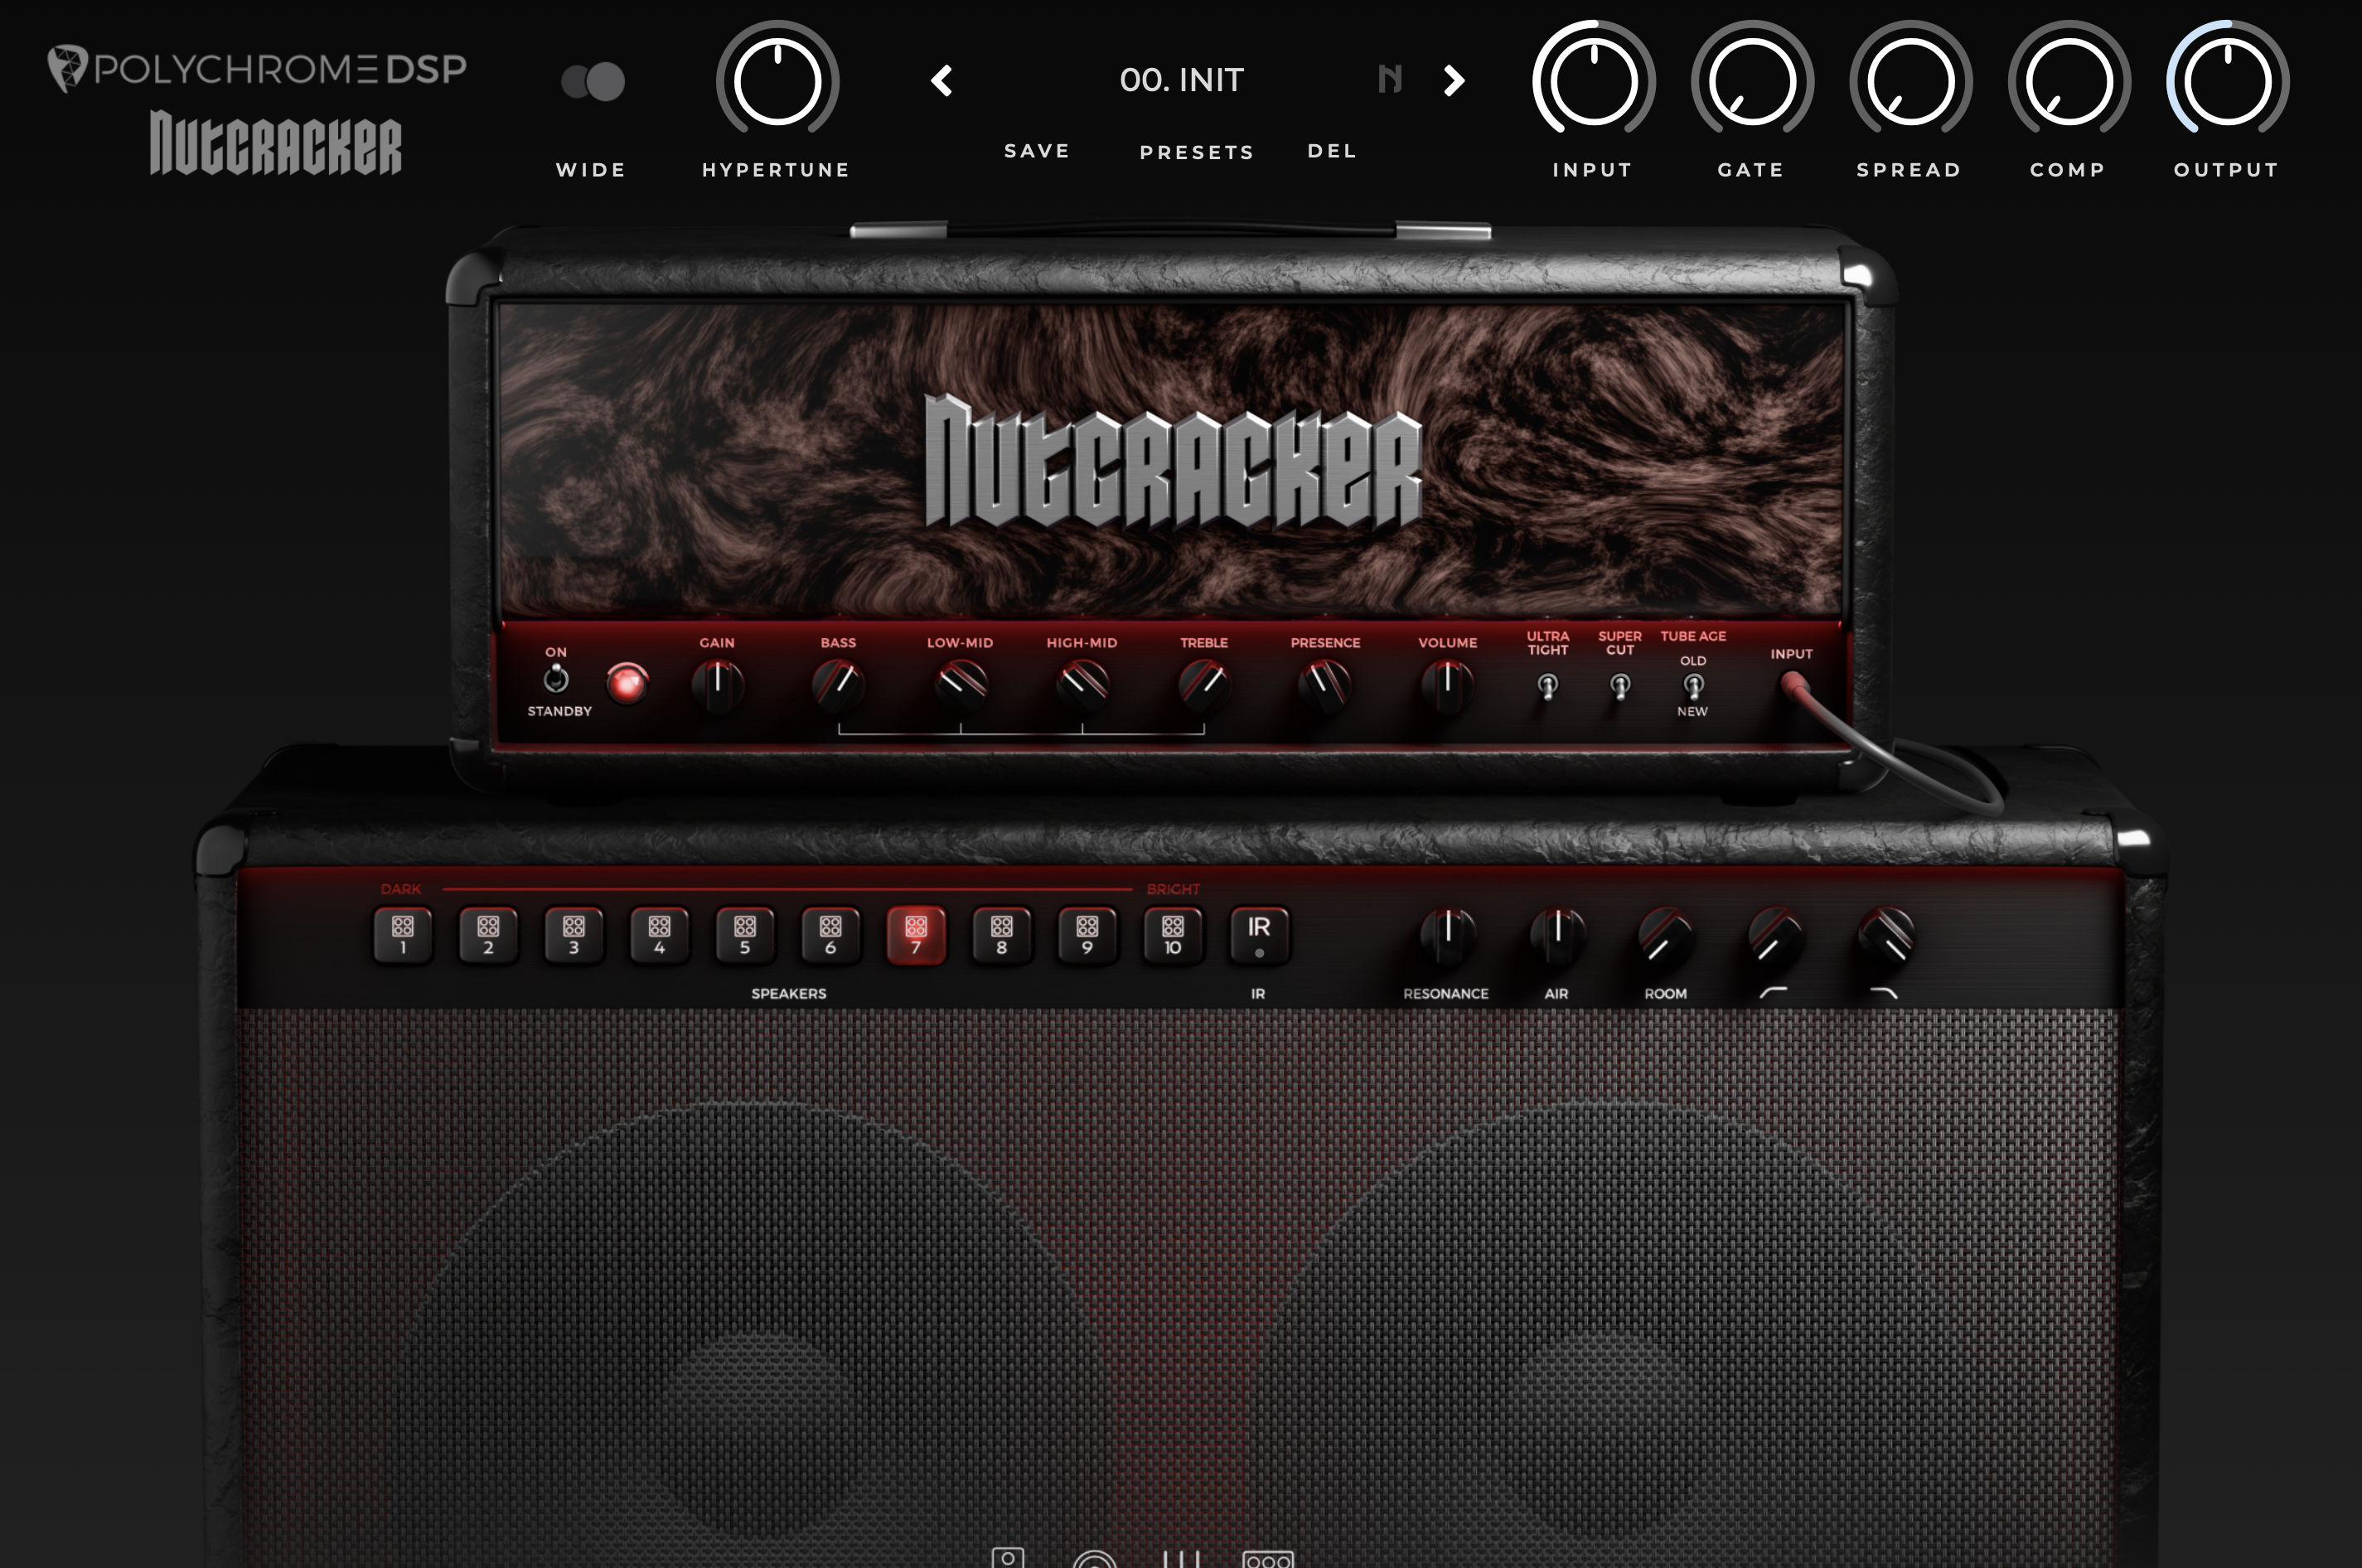Click the HIGH-MID knob

[1083, 685]
